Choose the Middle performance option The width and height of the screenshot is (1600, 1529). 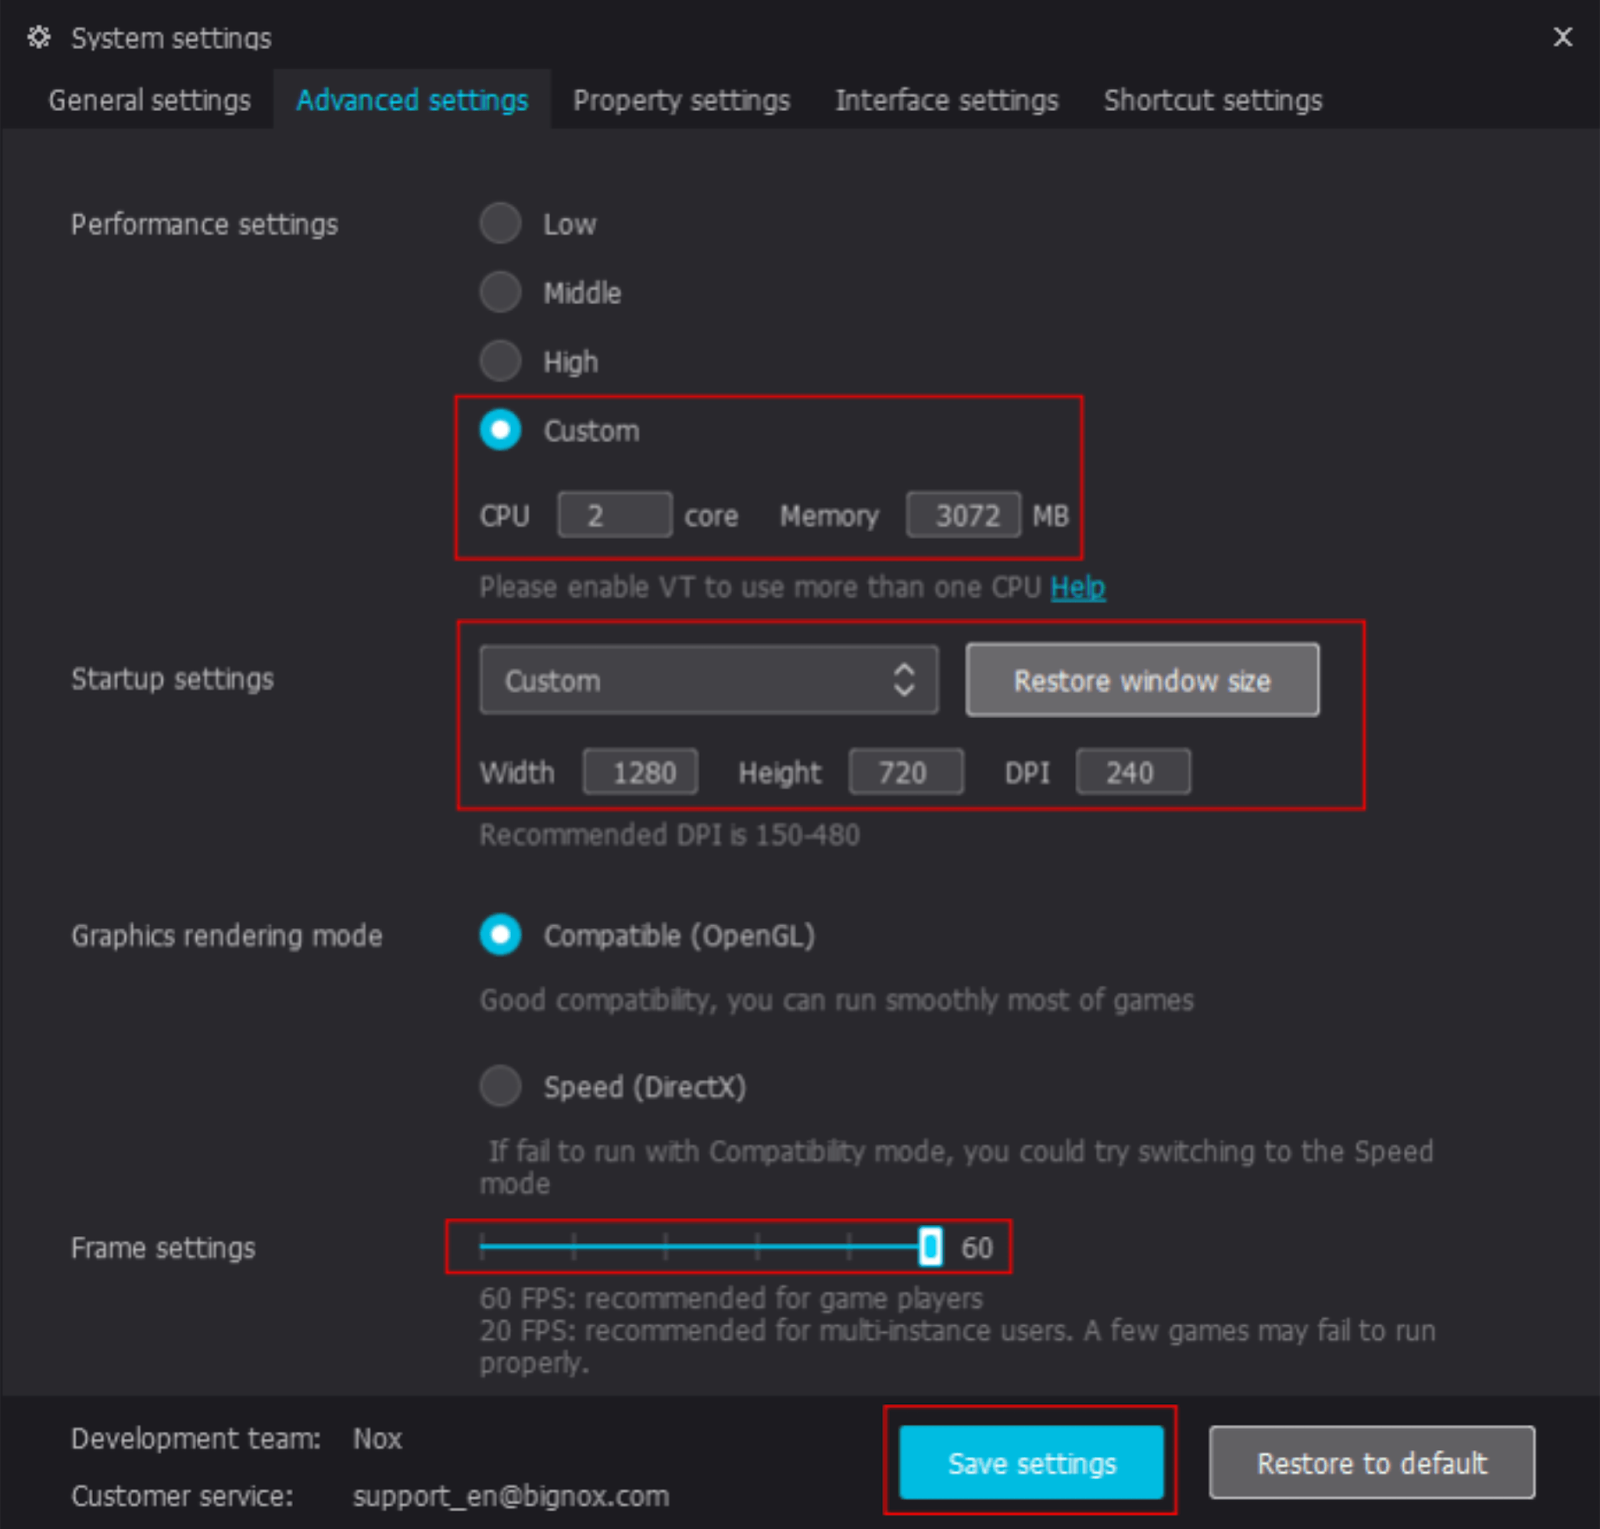(x=500, y=292)
